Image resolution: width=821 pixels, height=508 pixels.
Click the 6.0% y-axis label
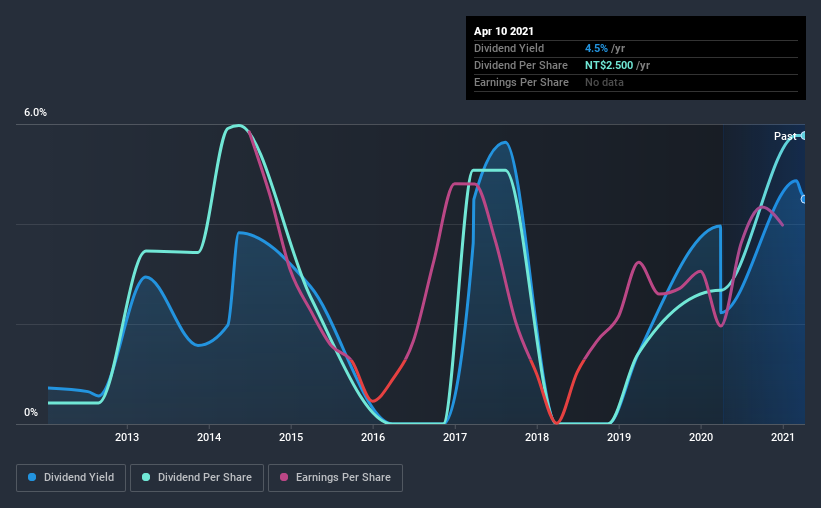pos(35,113)
